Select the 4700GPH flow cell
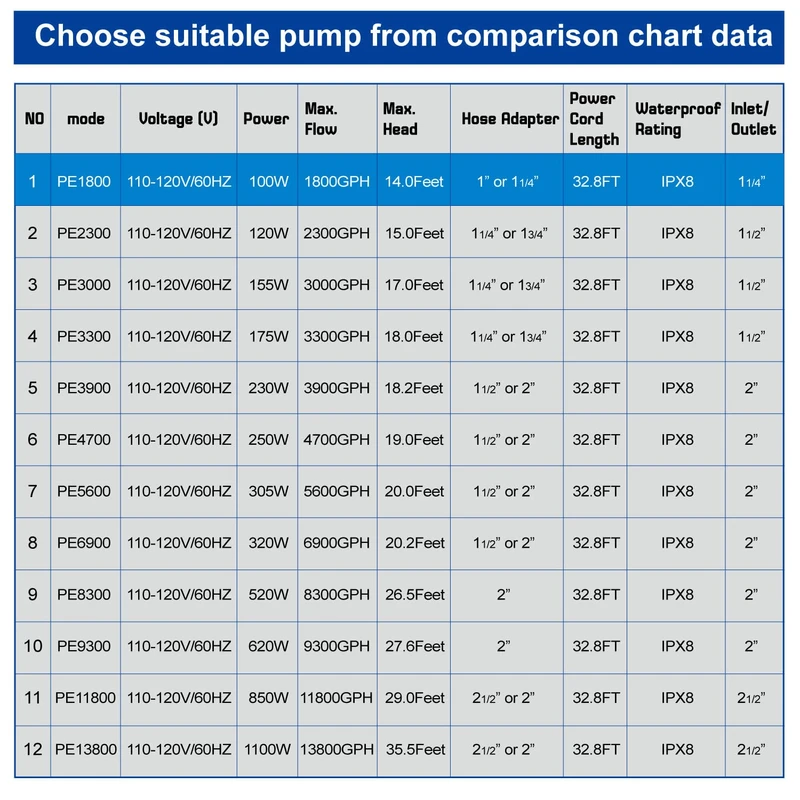800x800 pixels. click(336, 439)
